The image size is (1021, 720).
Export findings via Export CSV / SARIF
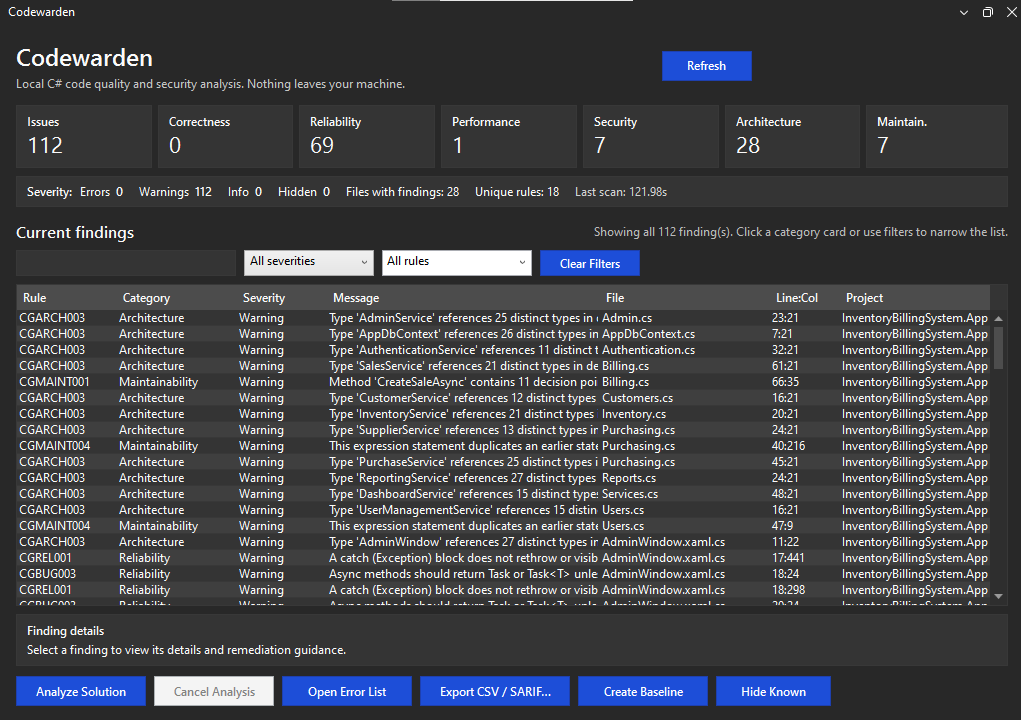(x=495, y=691)
